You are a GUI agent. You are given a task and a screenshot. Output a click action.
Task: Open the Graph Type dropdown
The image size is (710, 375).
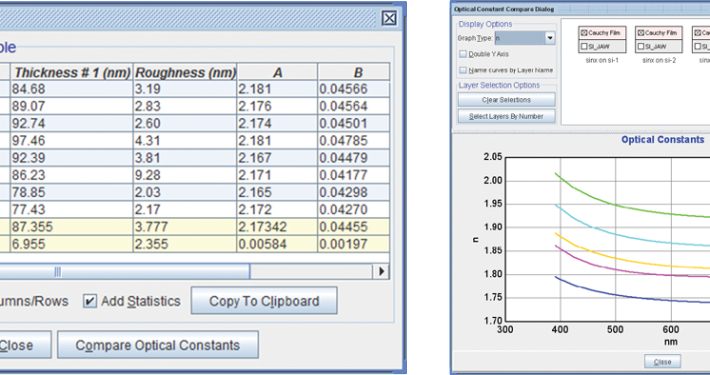click(x=550, y=38)
